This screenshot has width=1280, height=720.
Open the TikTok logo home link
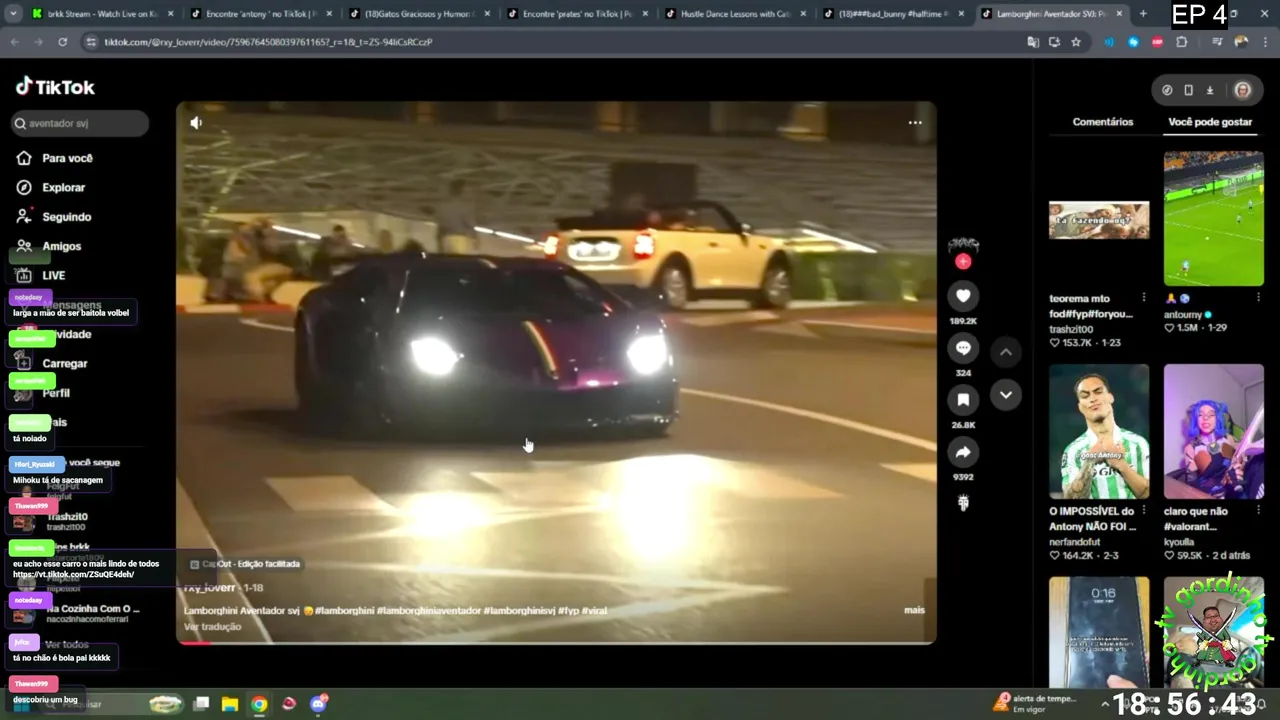[55, 87]
